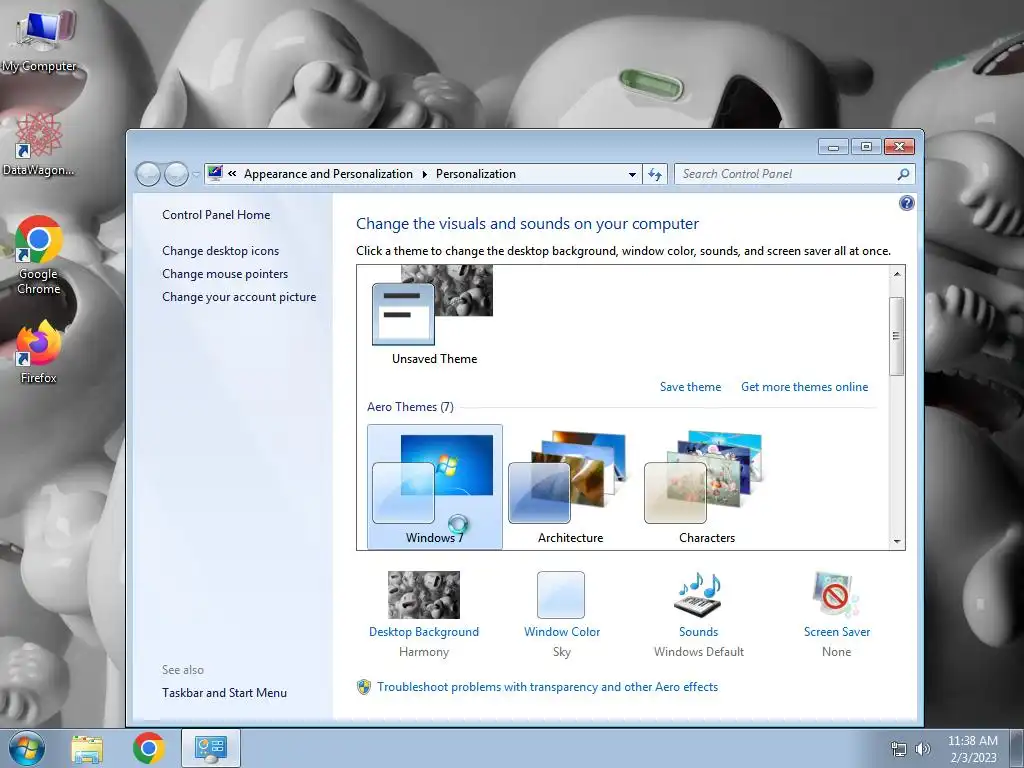Click the volume speaker tray icon
Image resolution: width=1024 pixels, height=768 pixels.
[x=922, y=749]
